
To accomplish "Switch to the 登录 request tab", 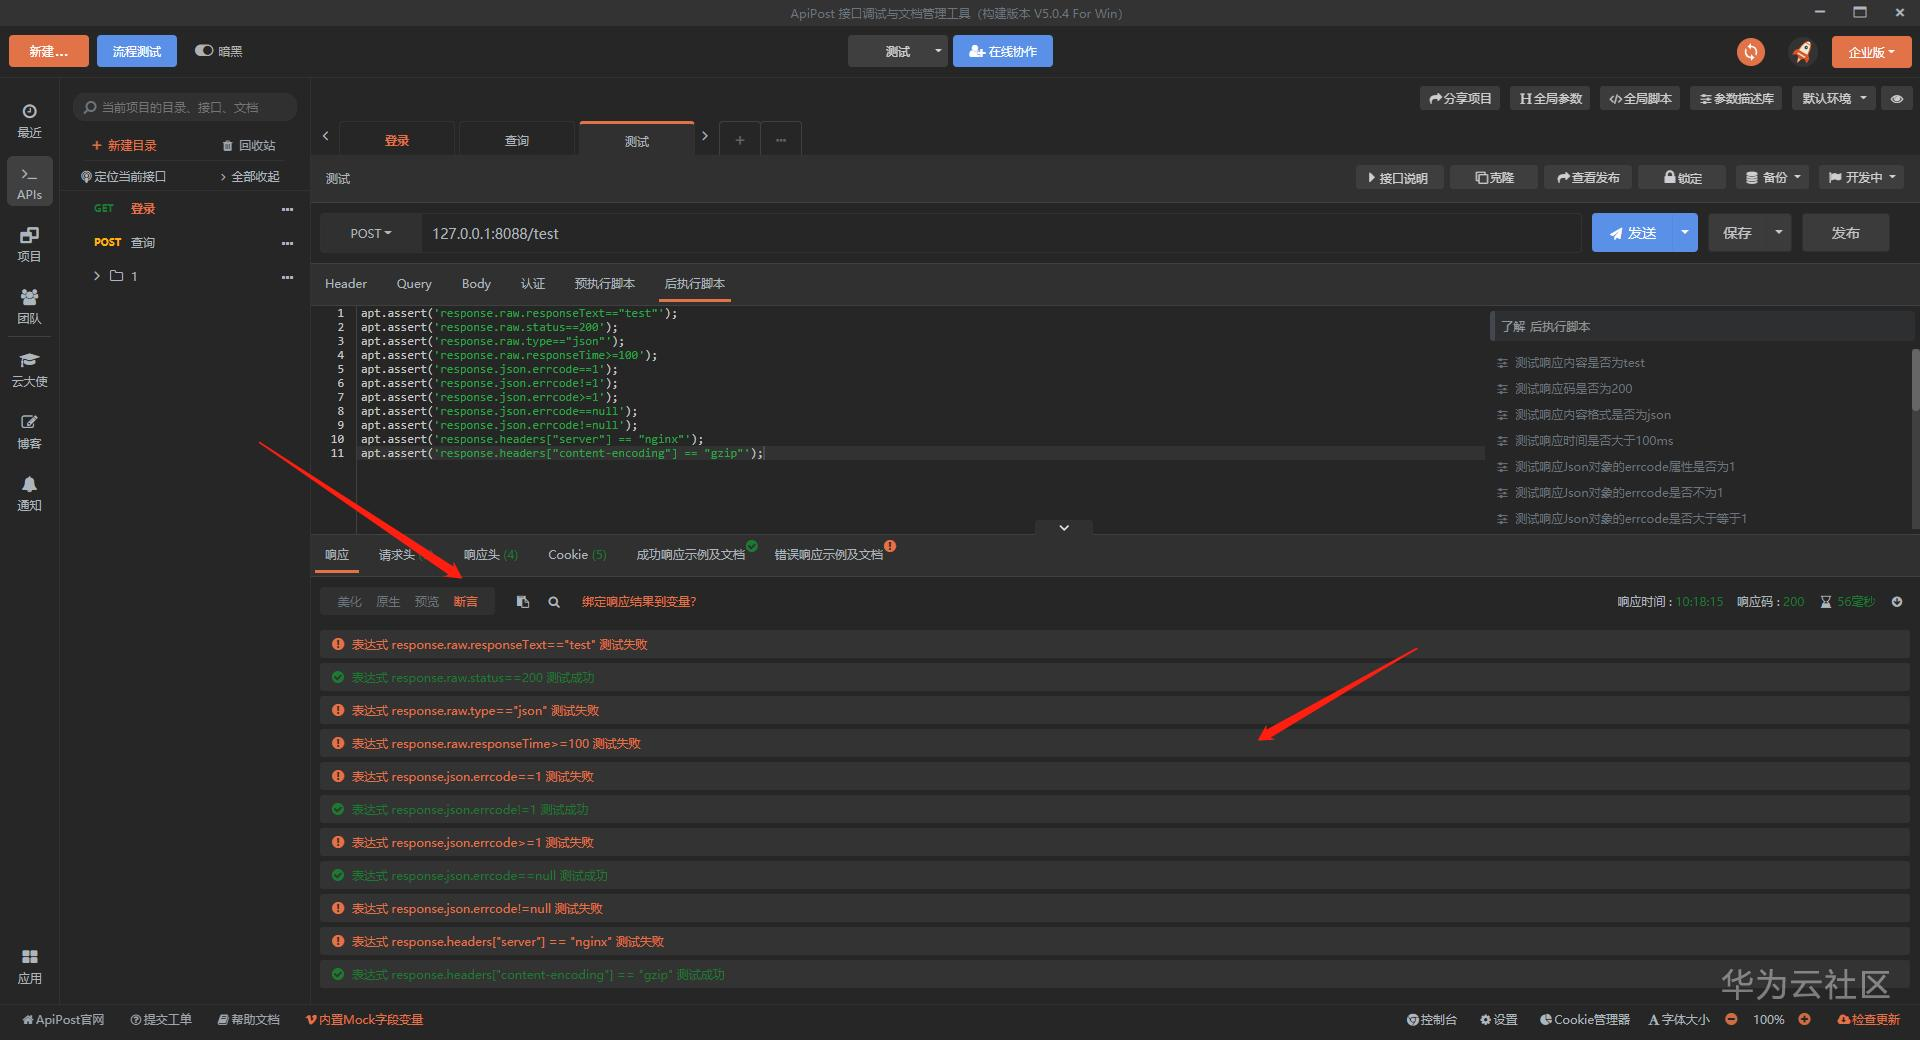I will click(x=397, y=141).
